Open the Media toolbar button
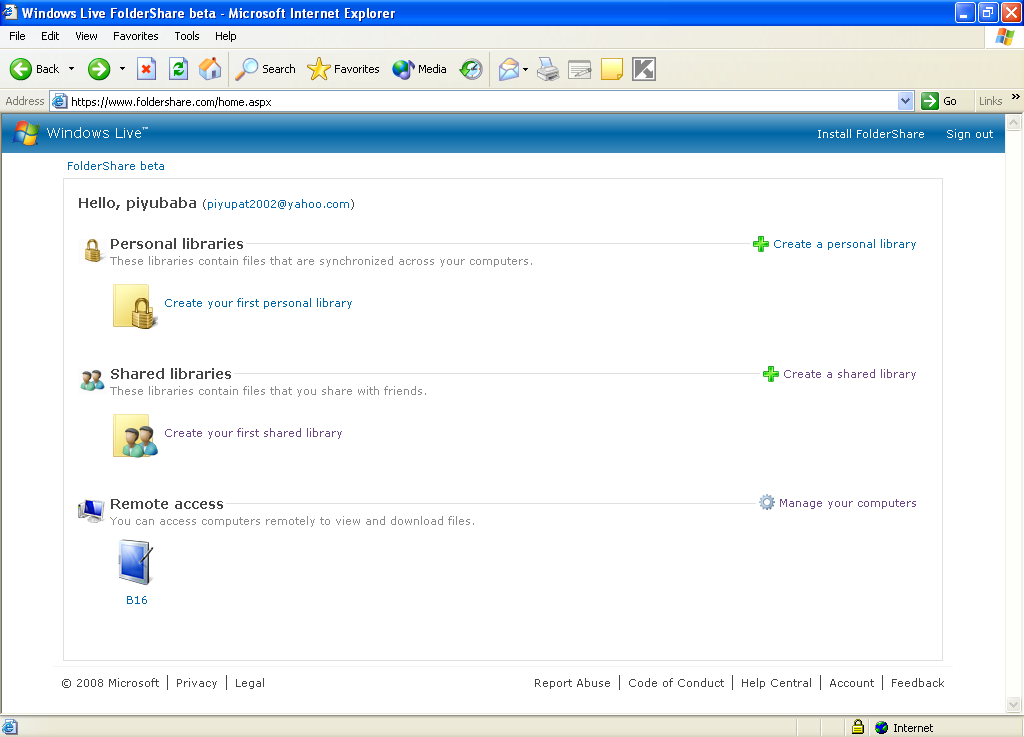The image size is (1024, 737). point(419,69)
